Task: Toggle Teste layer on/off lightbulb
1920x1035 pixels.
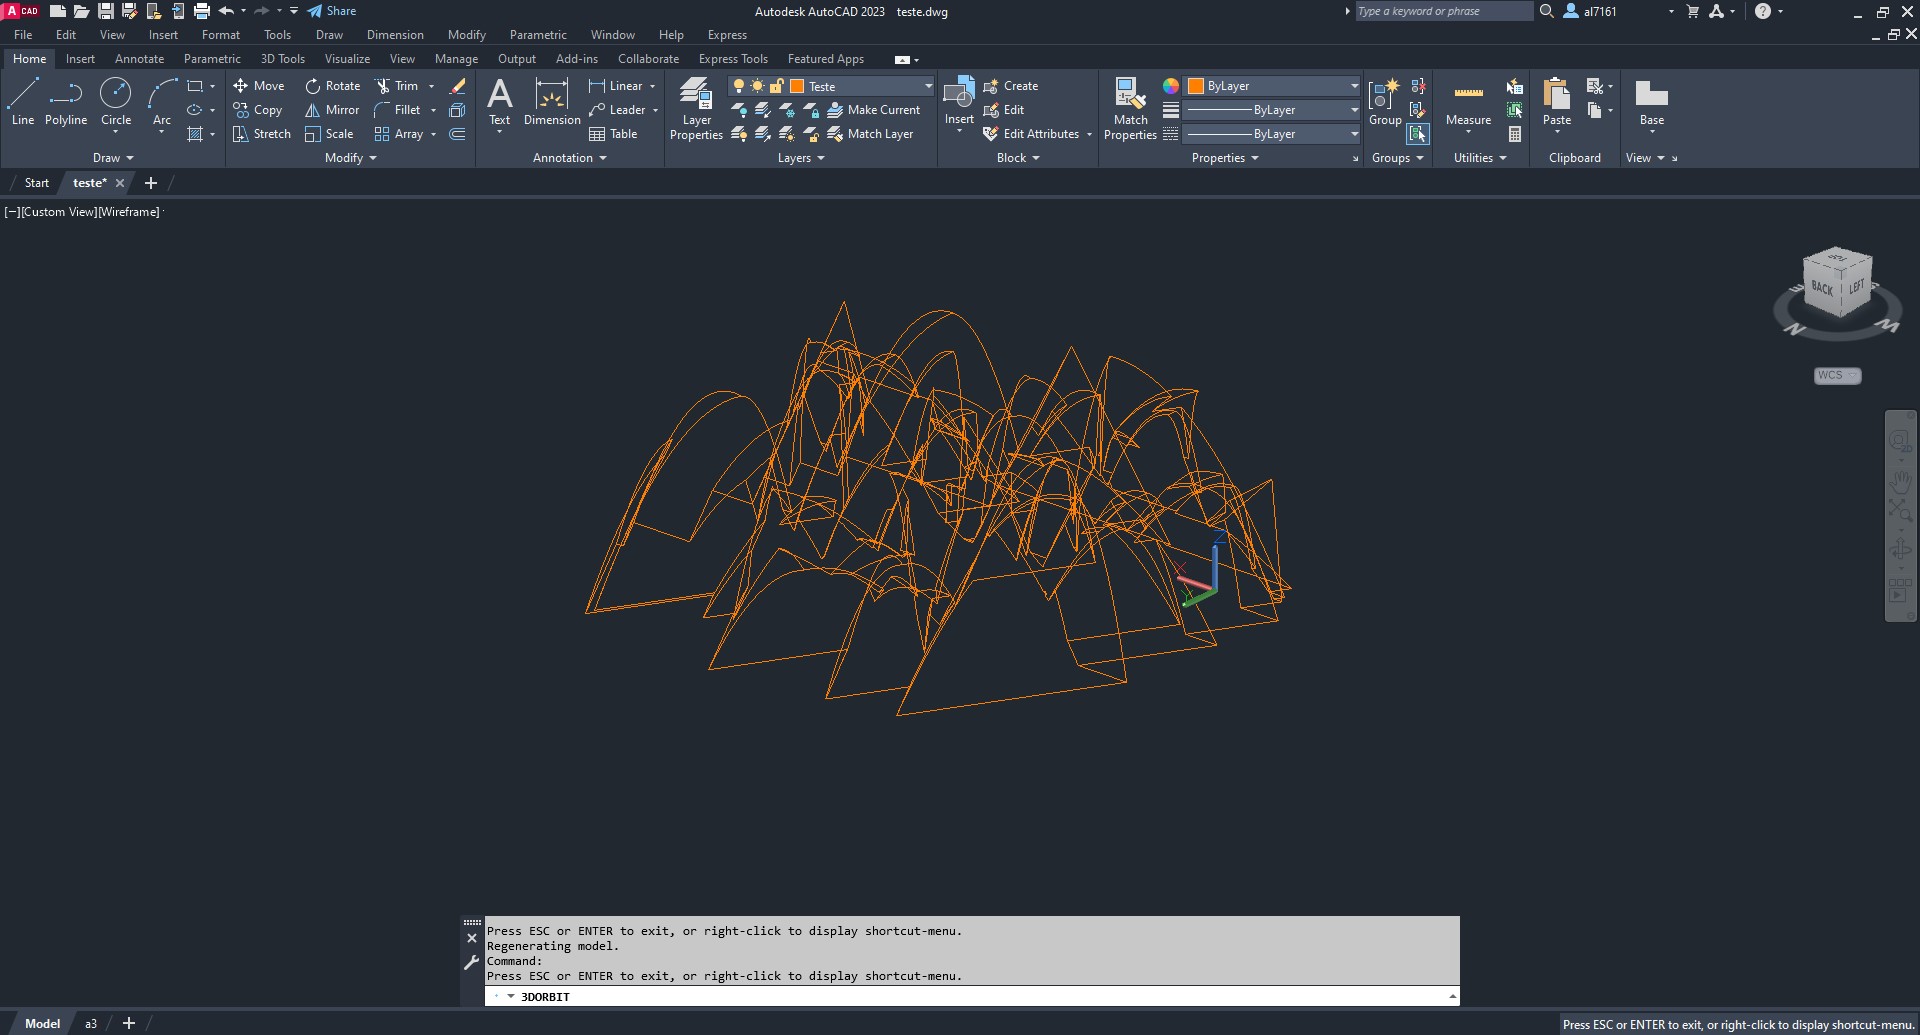Action: pos(739,86)
